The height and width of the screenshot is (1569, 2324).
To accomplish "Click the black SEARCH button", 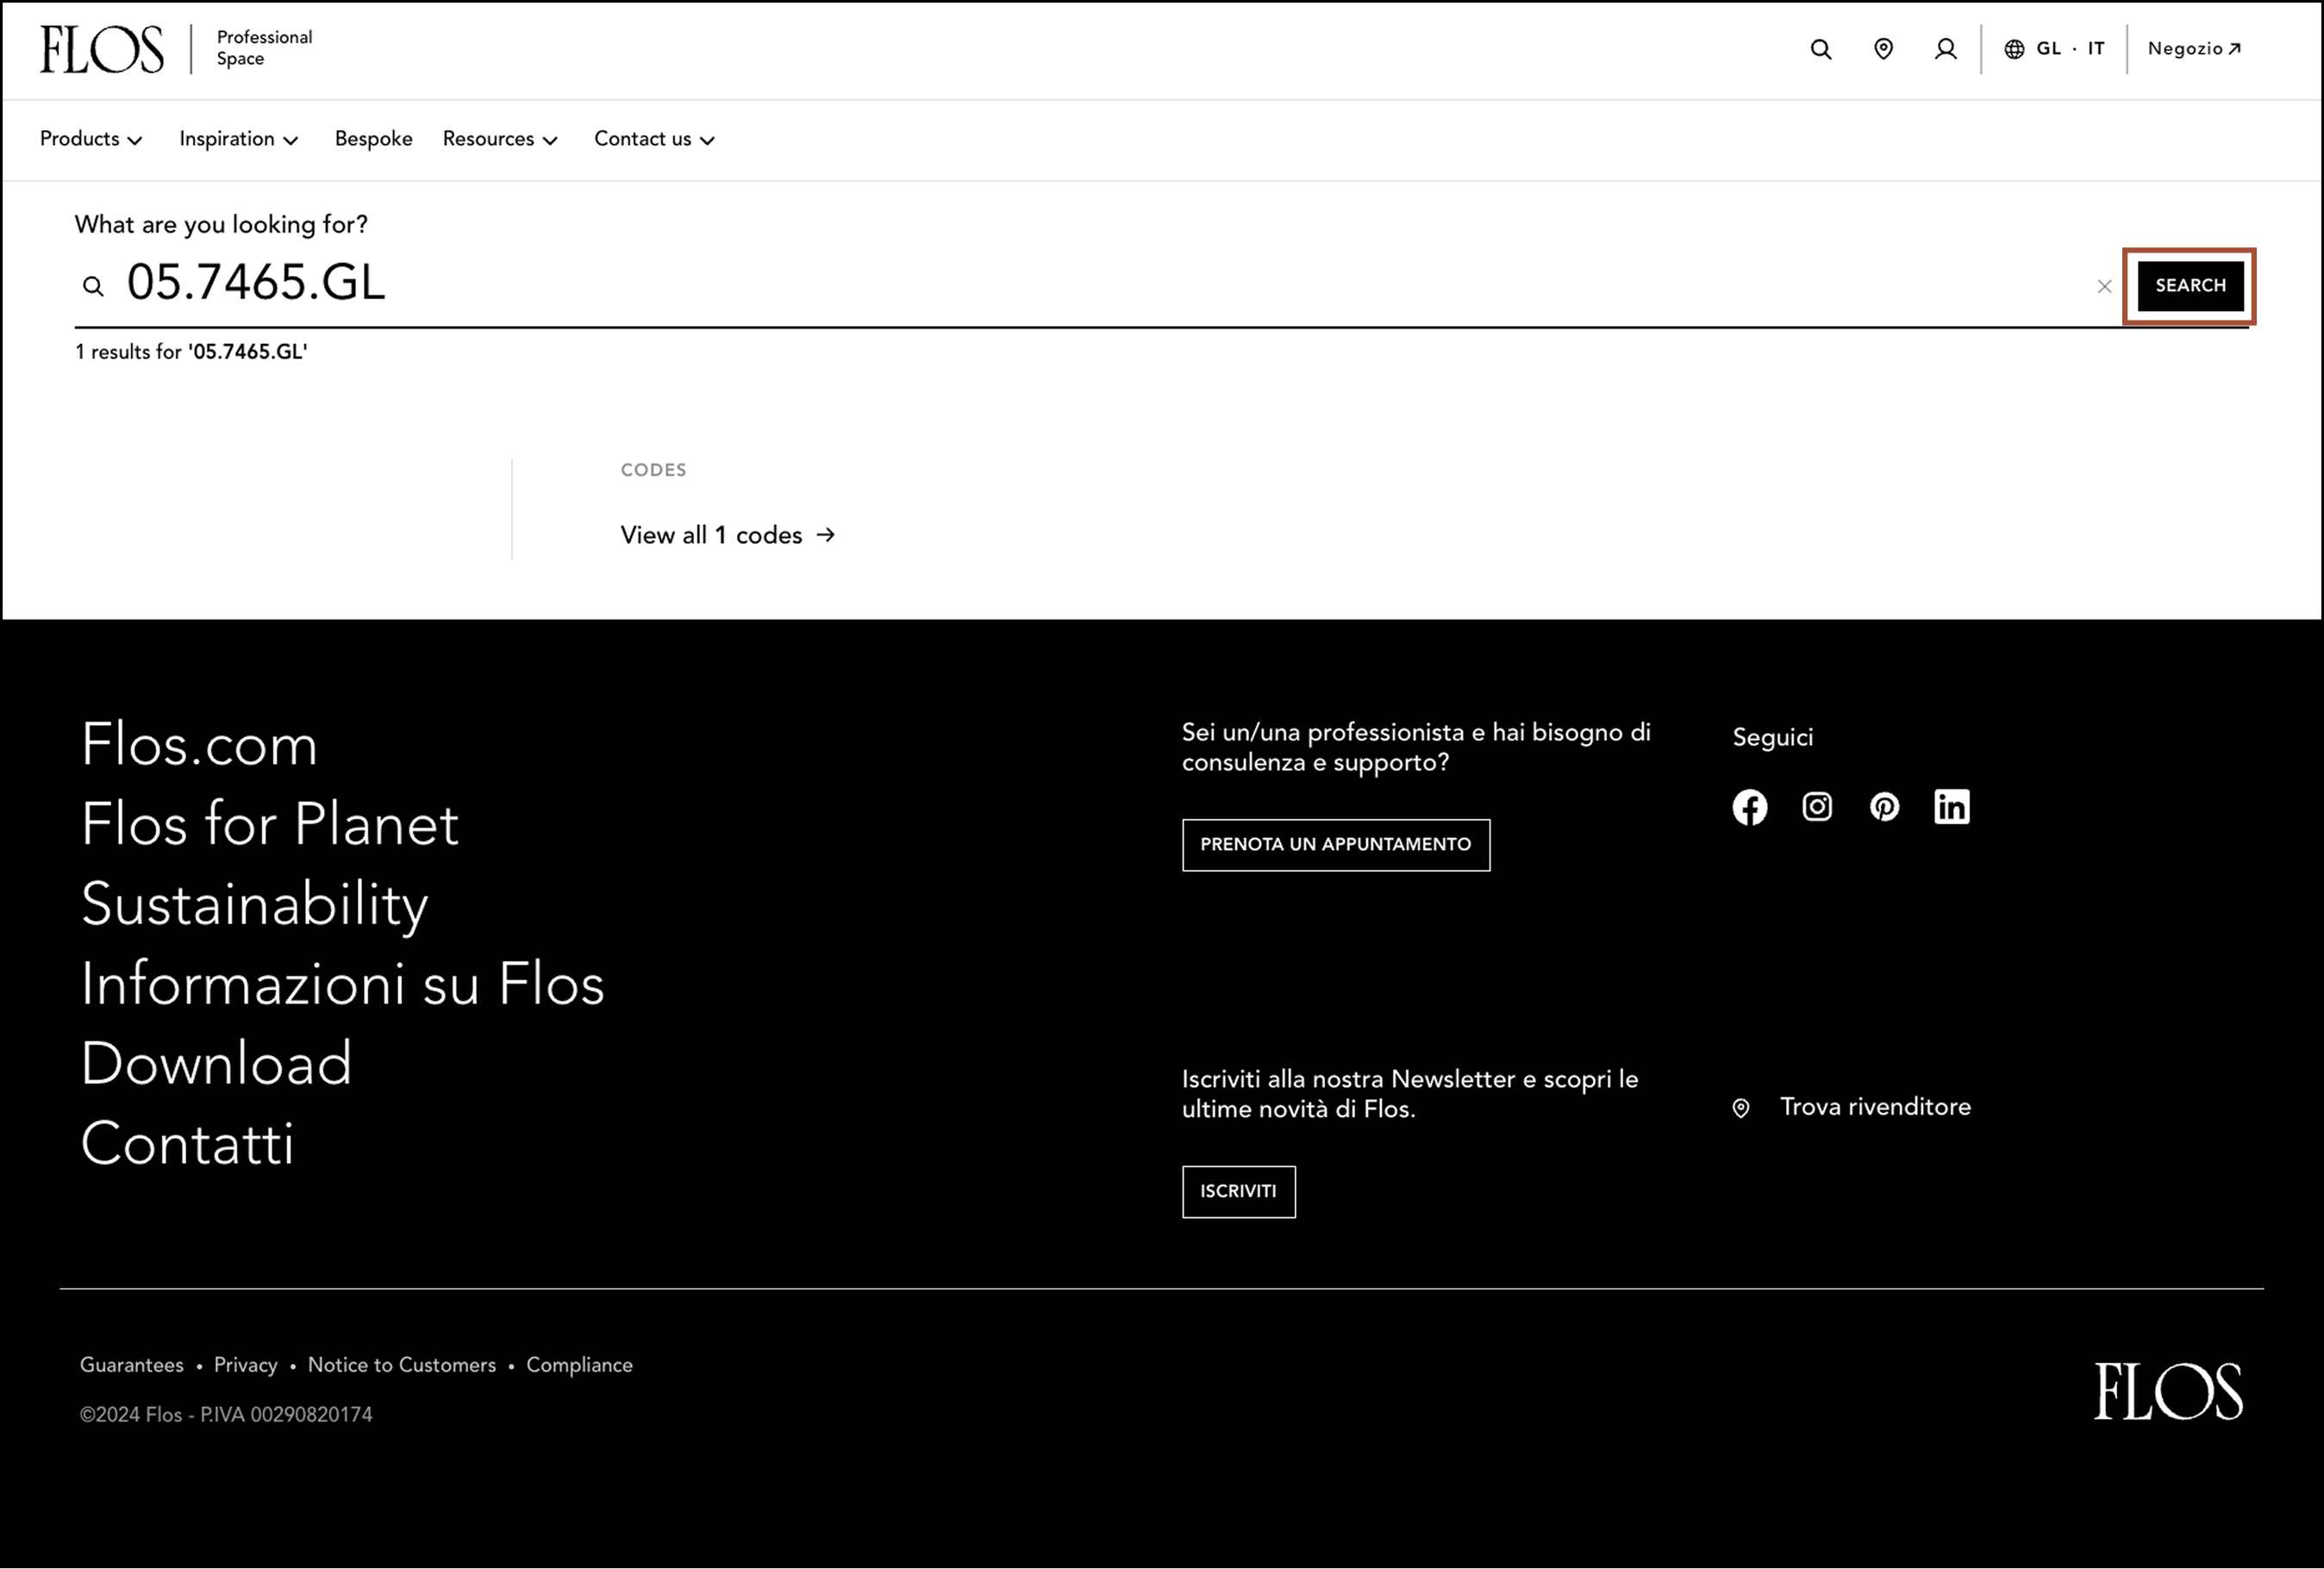I will [x=2190, y=286].
